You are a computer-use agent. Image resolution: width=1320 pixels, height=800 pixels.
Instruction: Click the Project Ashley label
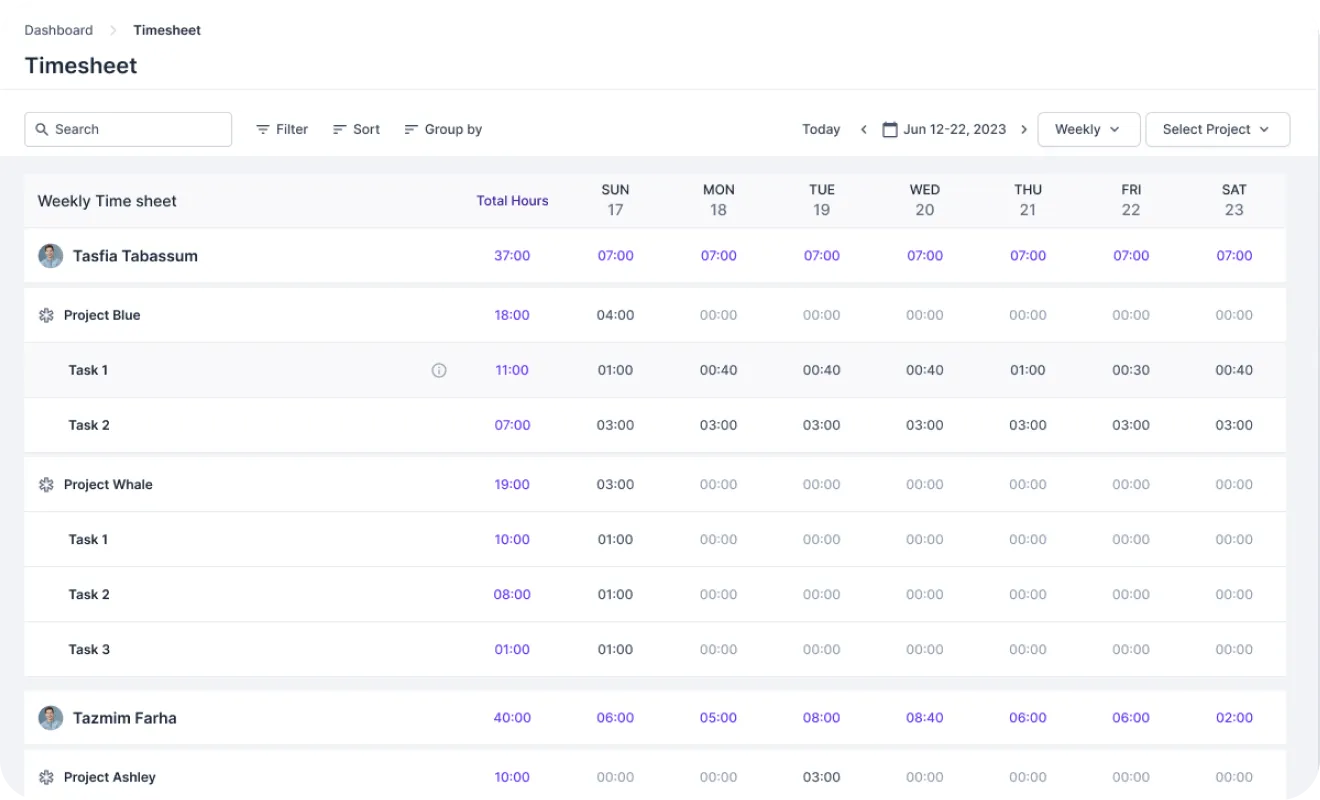point(110,777)
